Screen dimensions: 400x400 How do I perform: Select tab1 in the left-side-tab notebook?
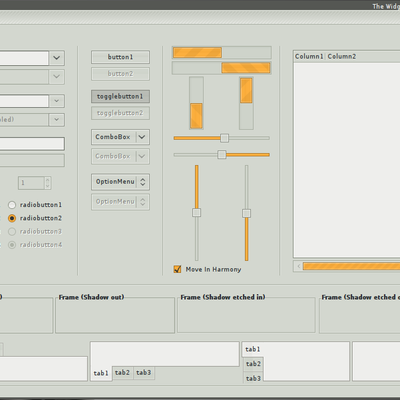253,349
